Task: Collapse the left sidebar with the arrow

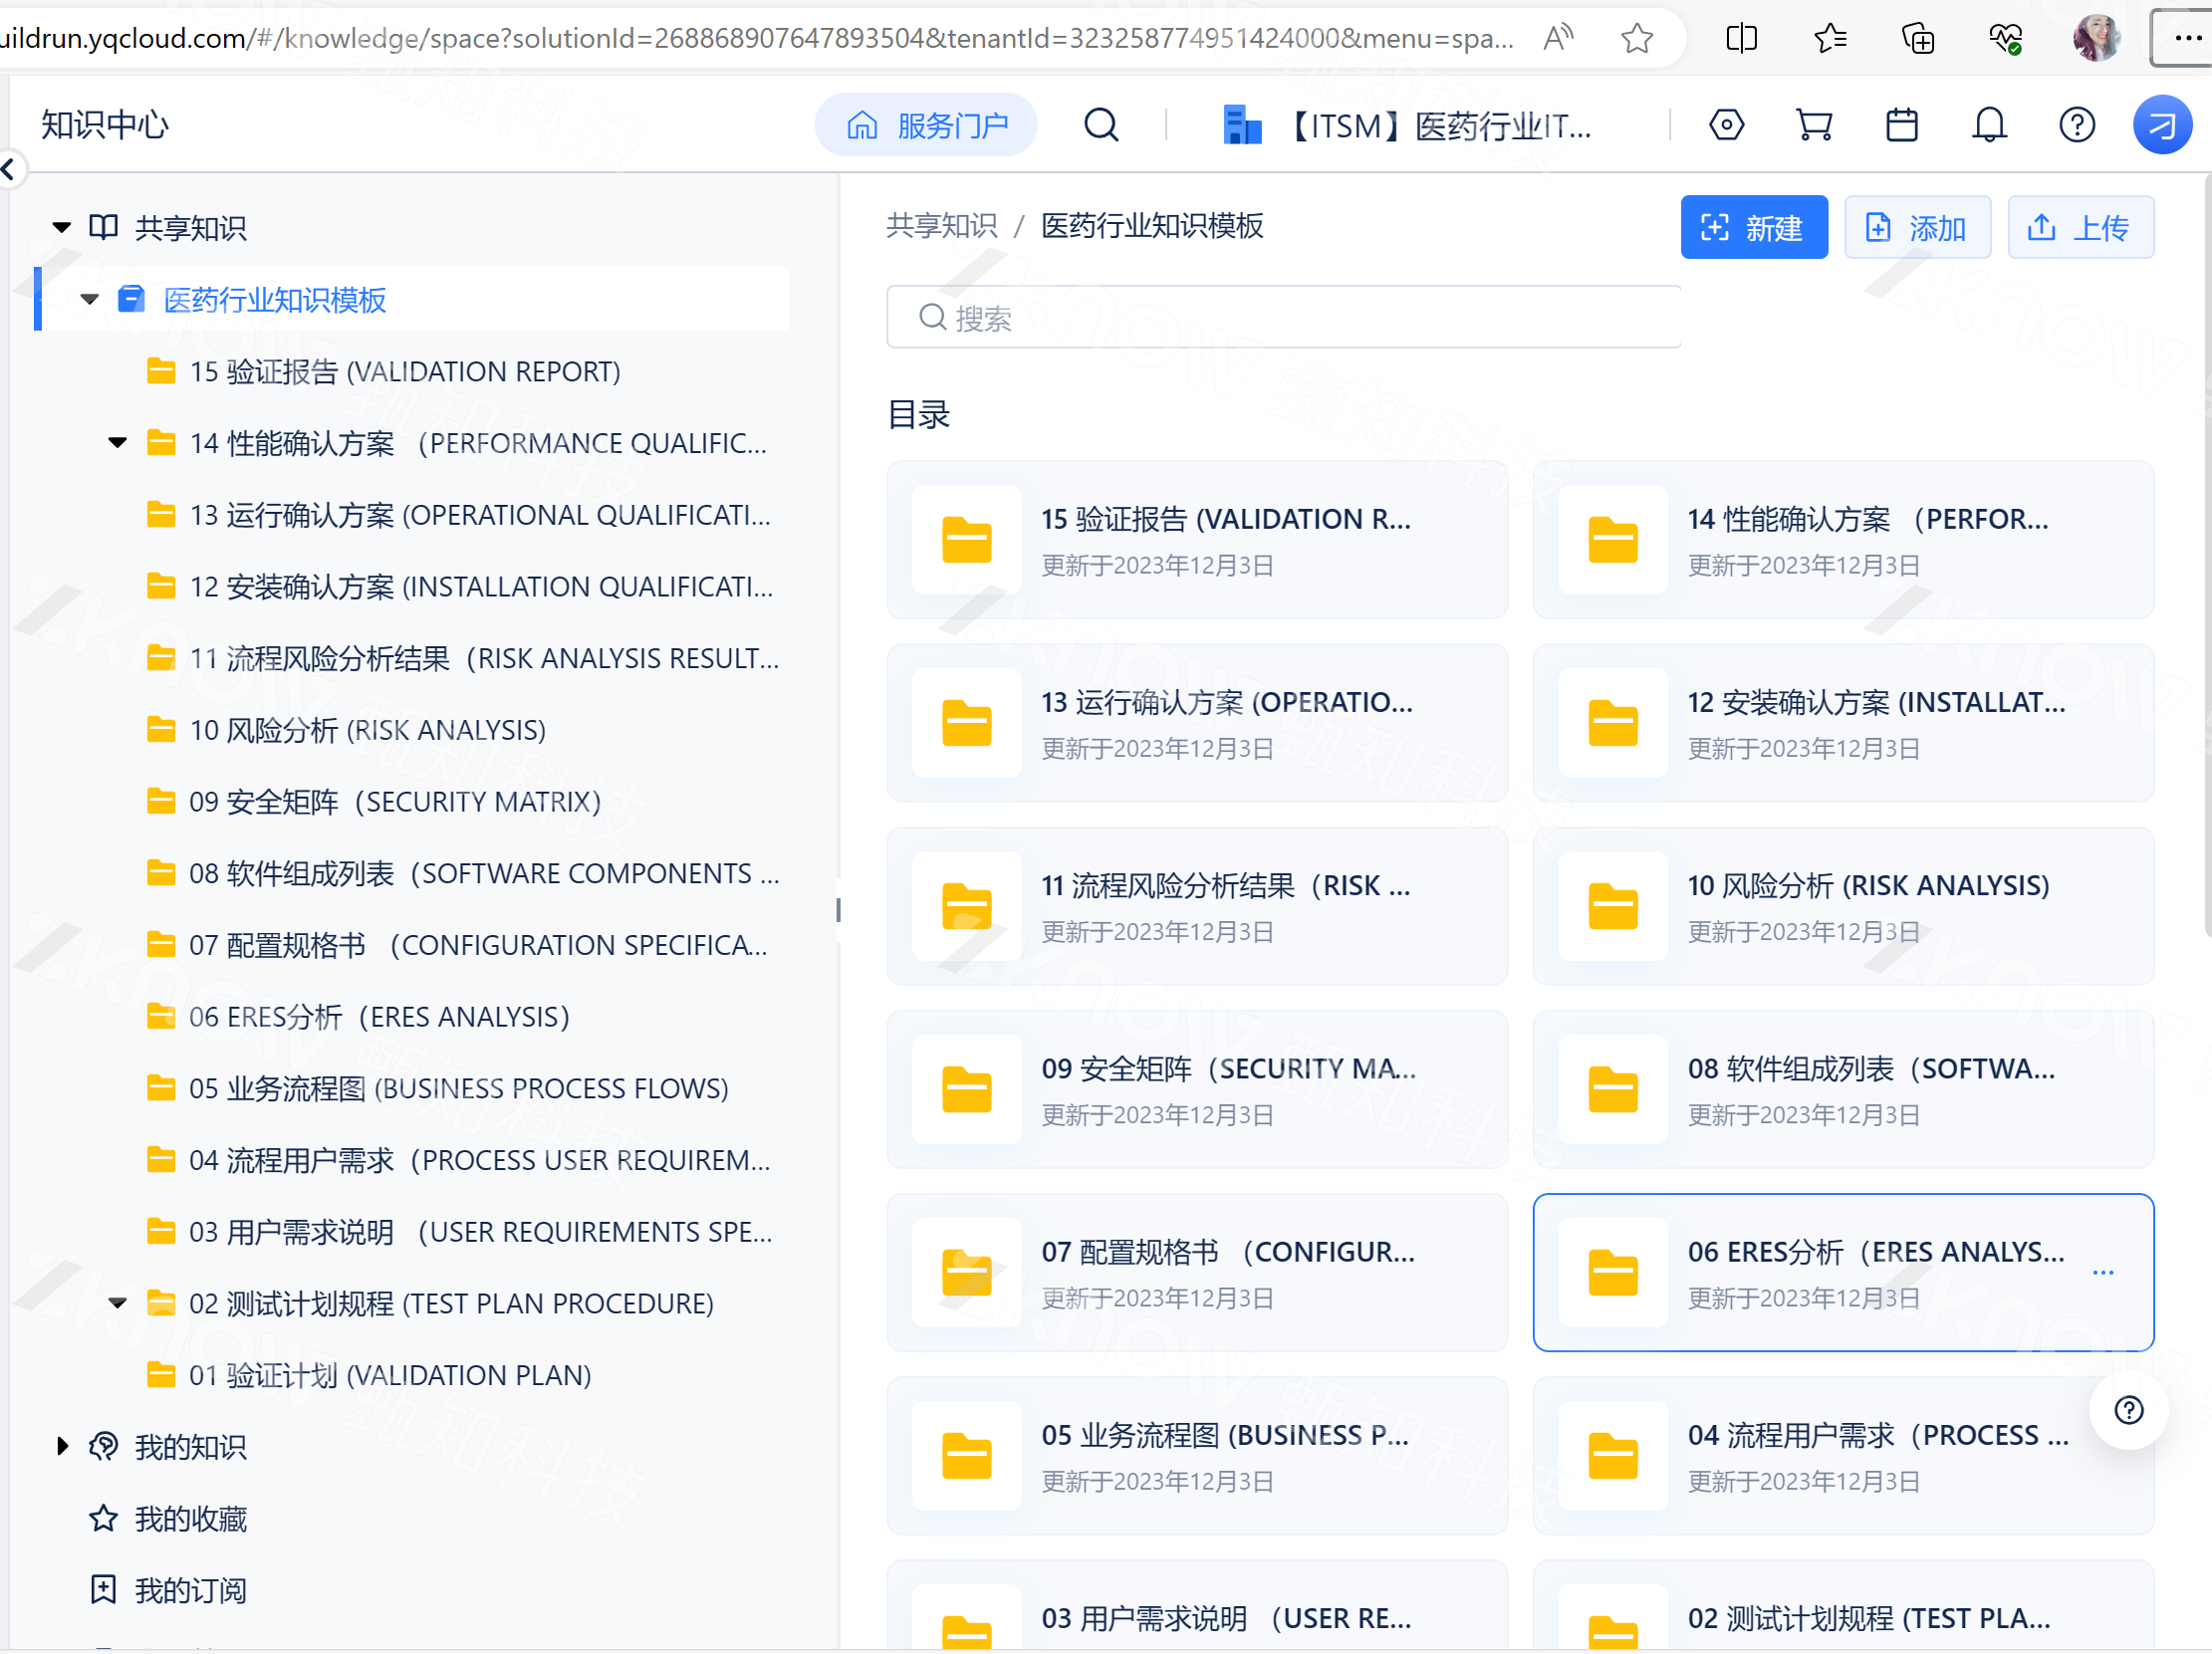Action: (9, 169)
